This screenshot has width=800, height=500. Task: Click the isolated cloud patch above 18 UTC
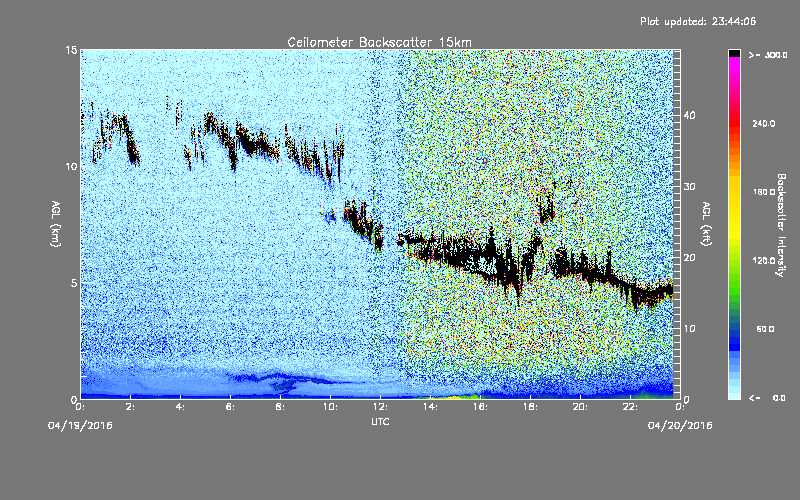pyautogui.click(x=547, y=207)
